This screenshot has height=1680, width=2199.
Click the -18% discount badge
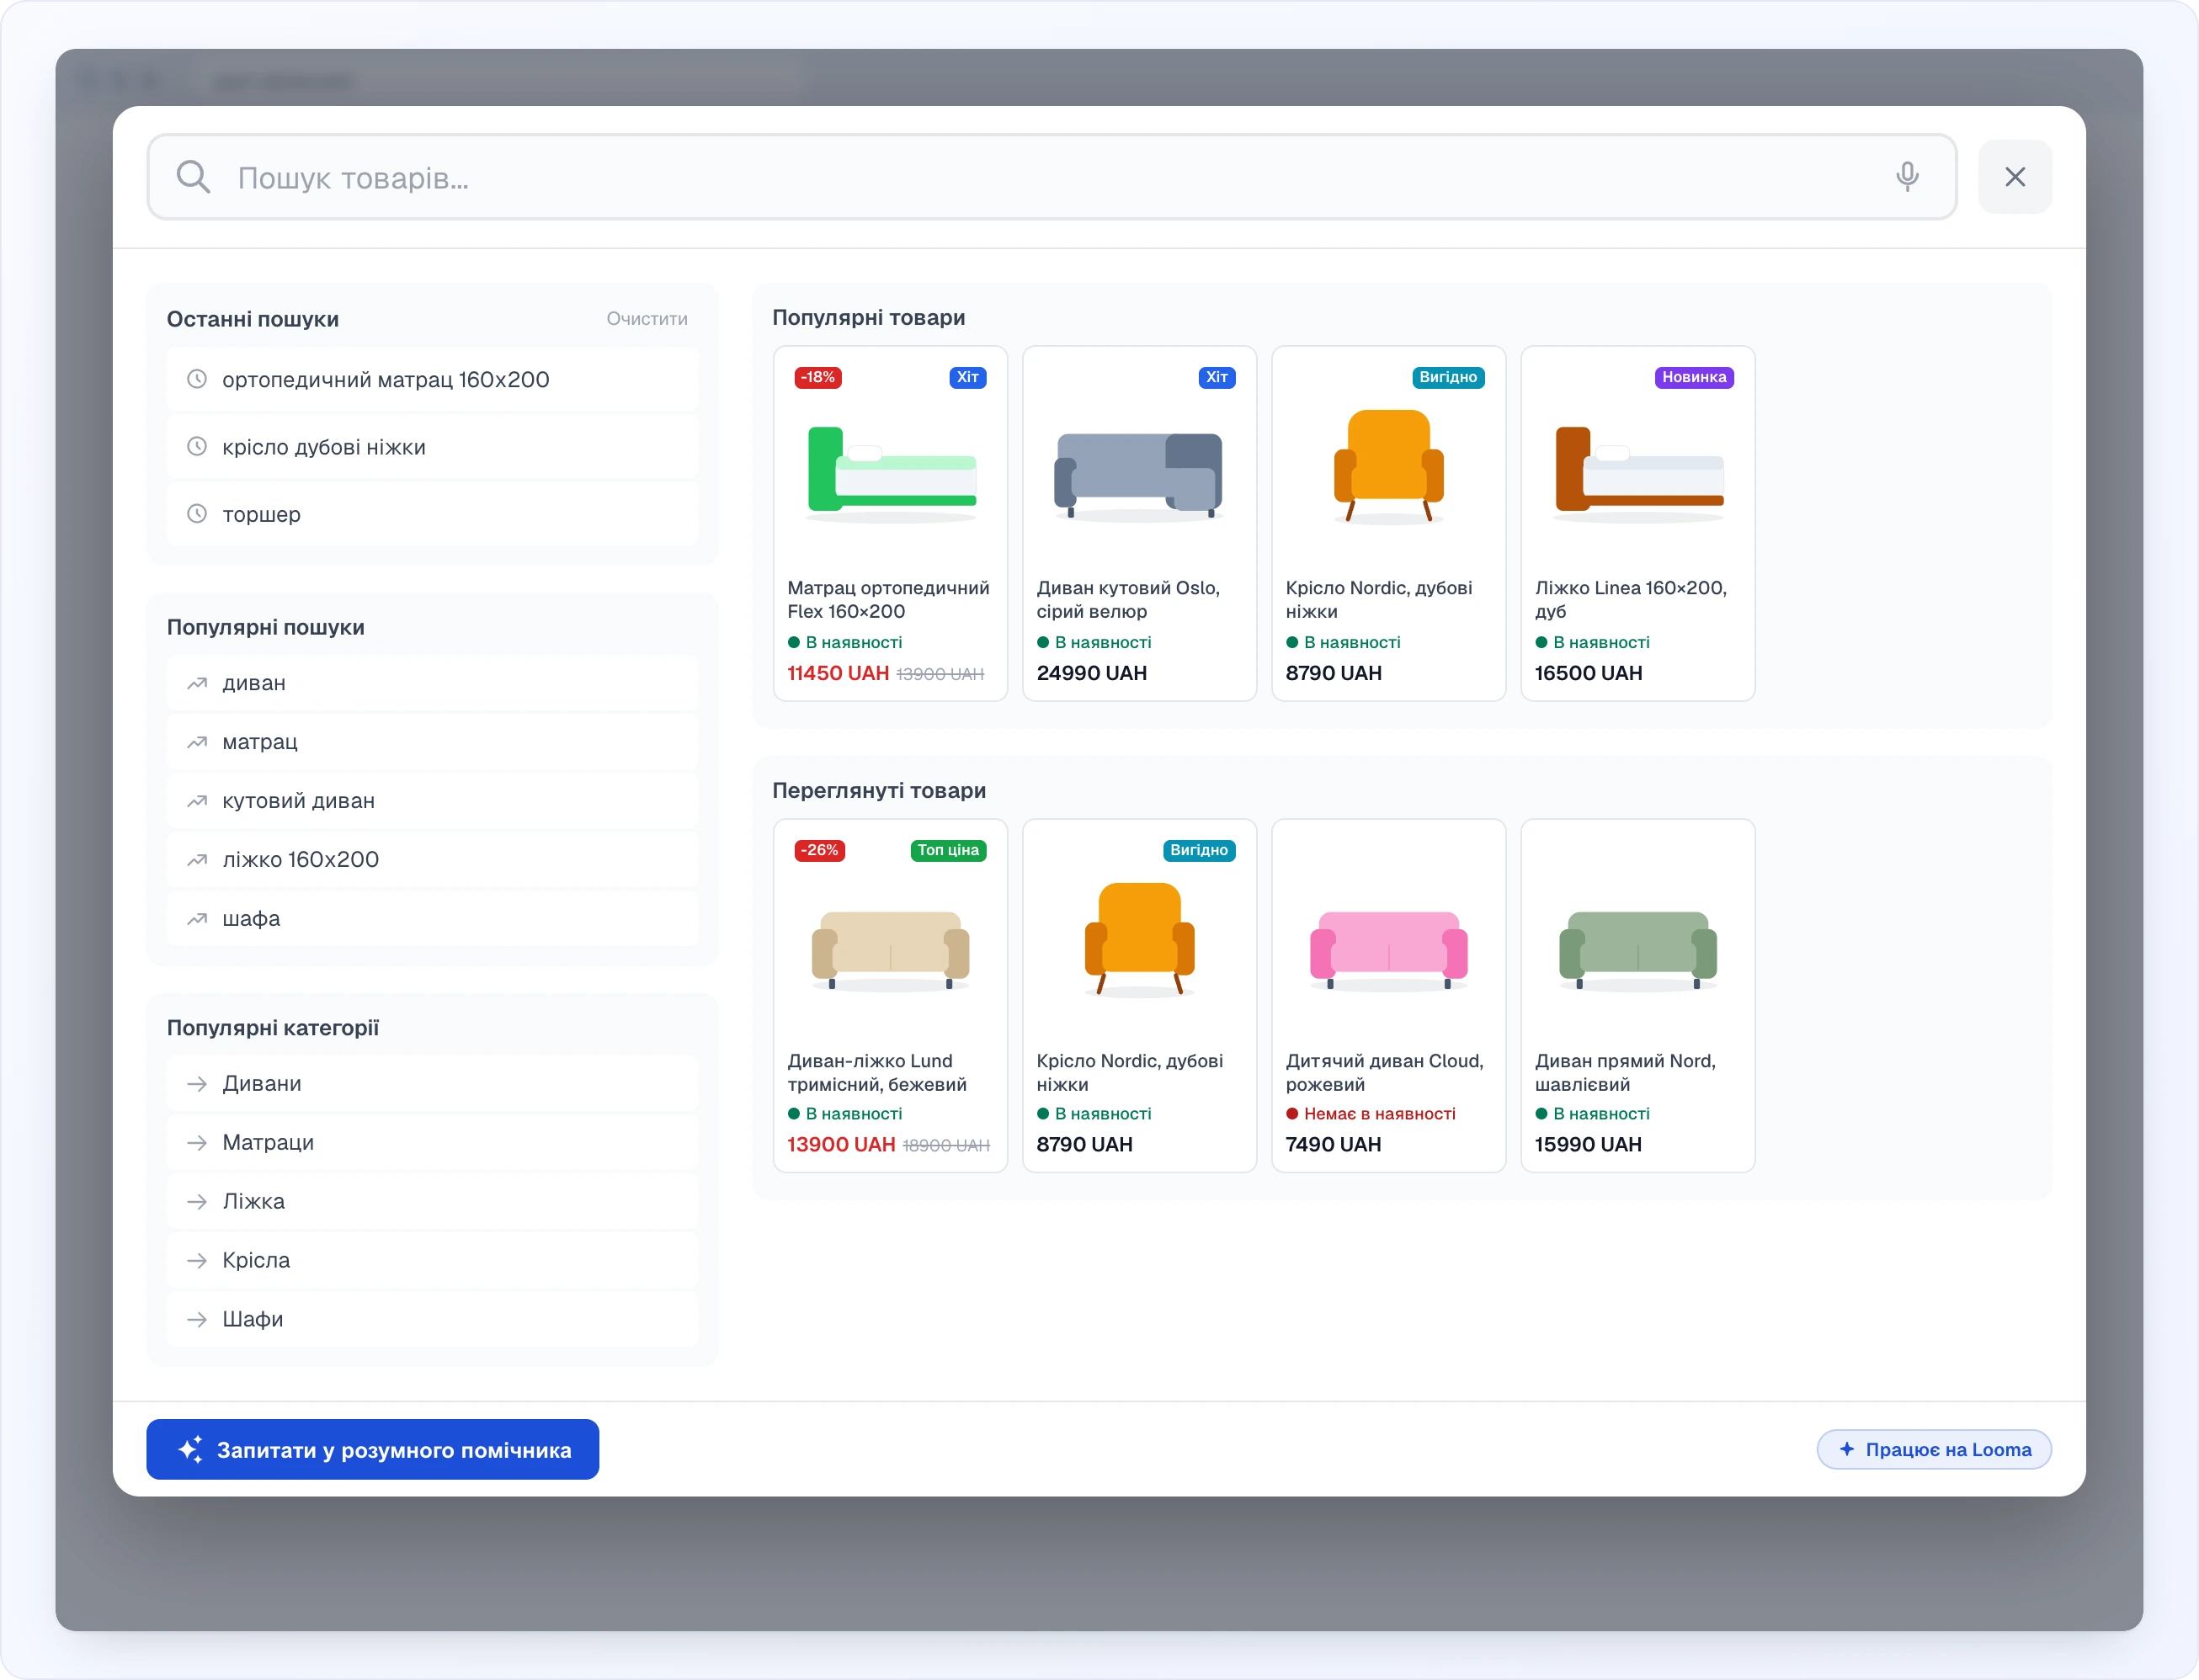tap(818, 377)
